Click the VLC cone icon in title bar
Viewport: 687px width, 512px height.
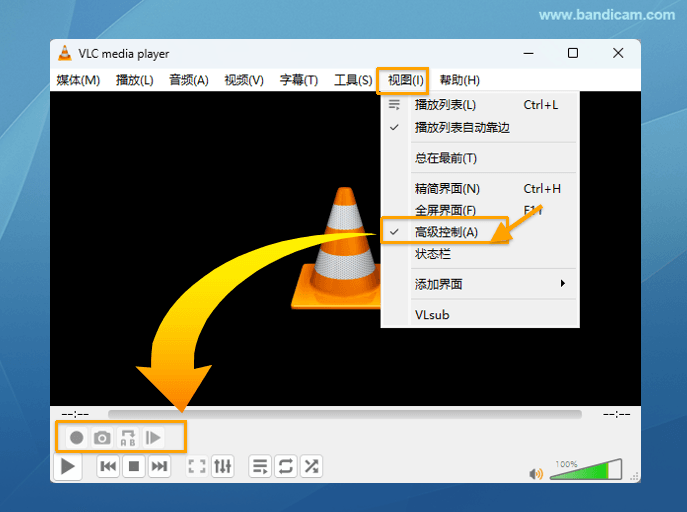click(x=65, y=53)
